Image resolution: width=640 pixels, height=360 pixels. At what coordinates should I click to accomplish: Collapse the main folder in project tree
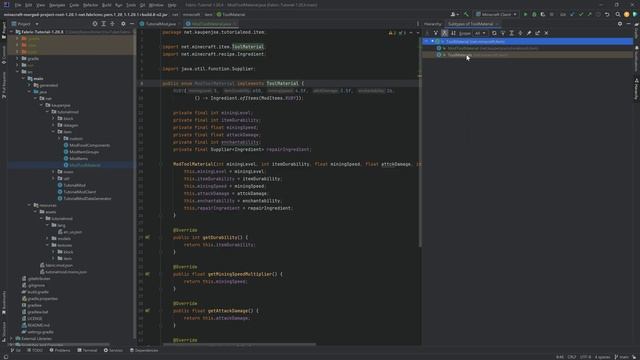tap(24, 78)
